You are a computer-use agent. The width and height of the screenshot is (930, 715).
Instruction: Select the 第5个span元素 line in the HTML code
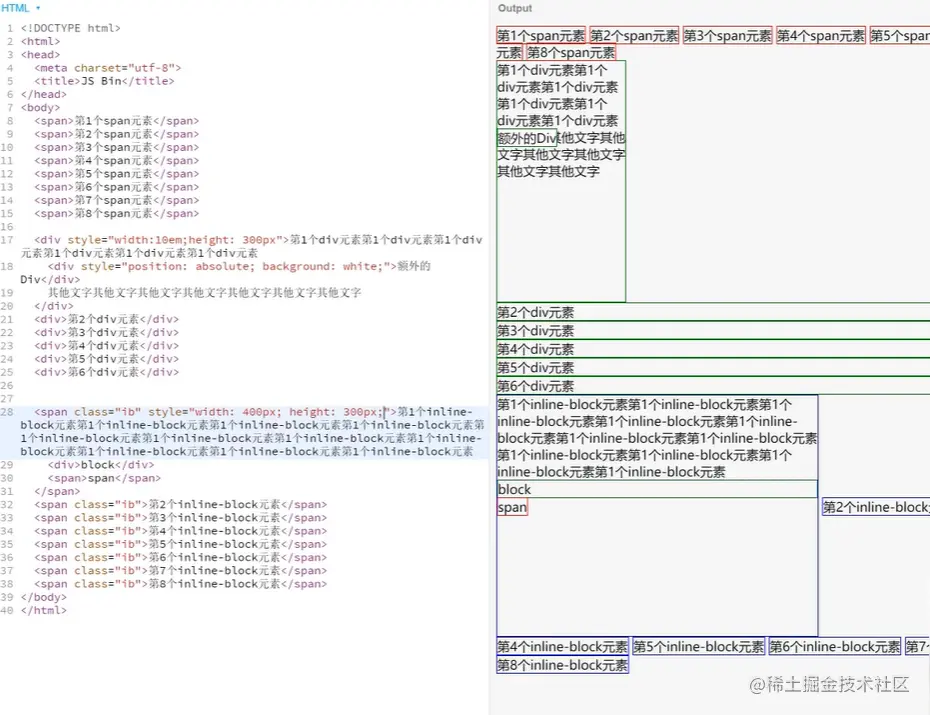[117, 174]
